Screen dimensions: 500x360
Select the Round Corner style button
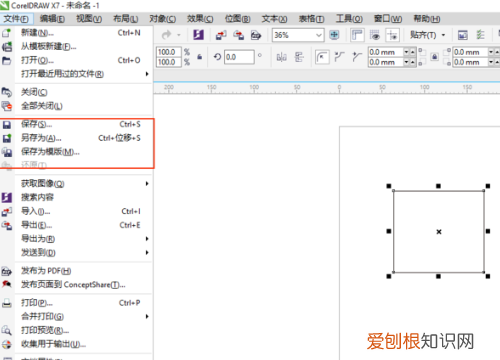[x=322, y=57]
